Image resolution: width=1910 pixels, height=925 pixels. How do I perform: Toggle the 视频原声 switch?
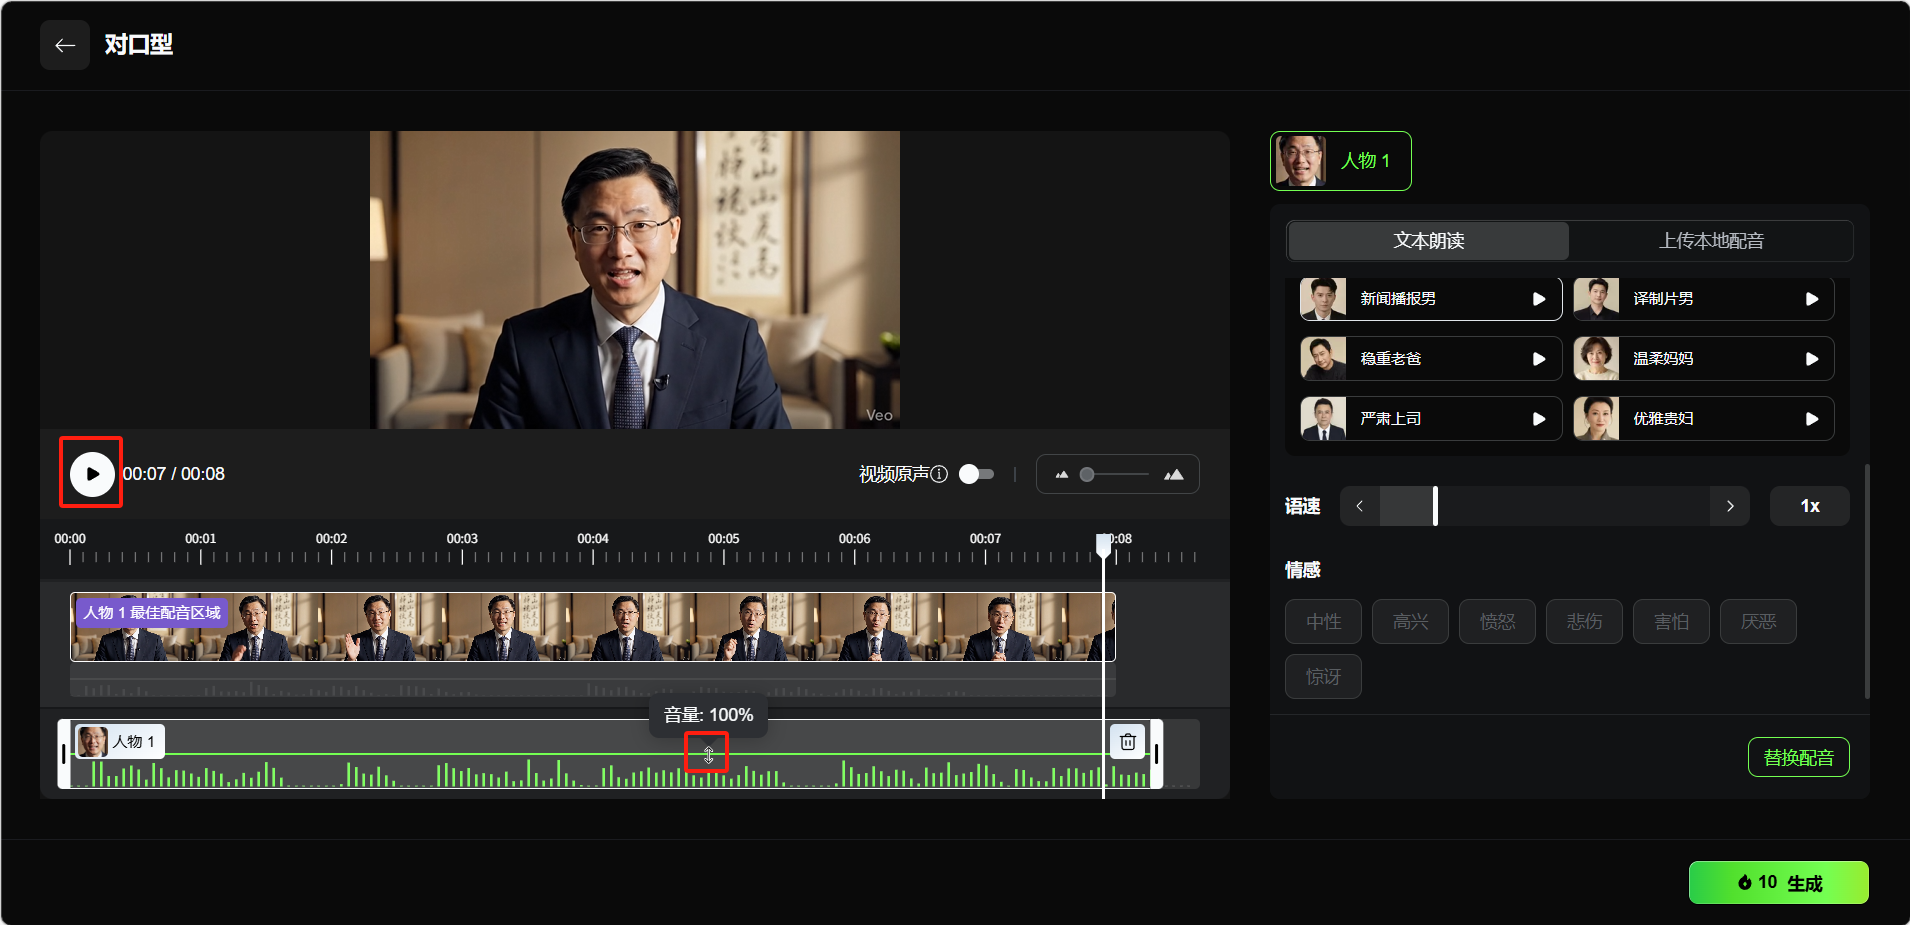[976, 474]
